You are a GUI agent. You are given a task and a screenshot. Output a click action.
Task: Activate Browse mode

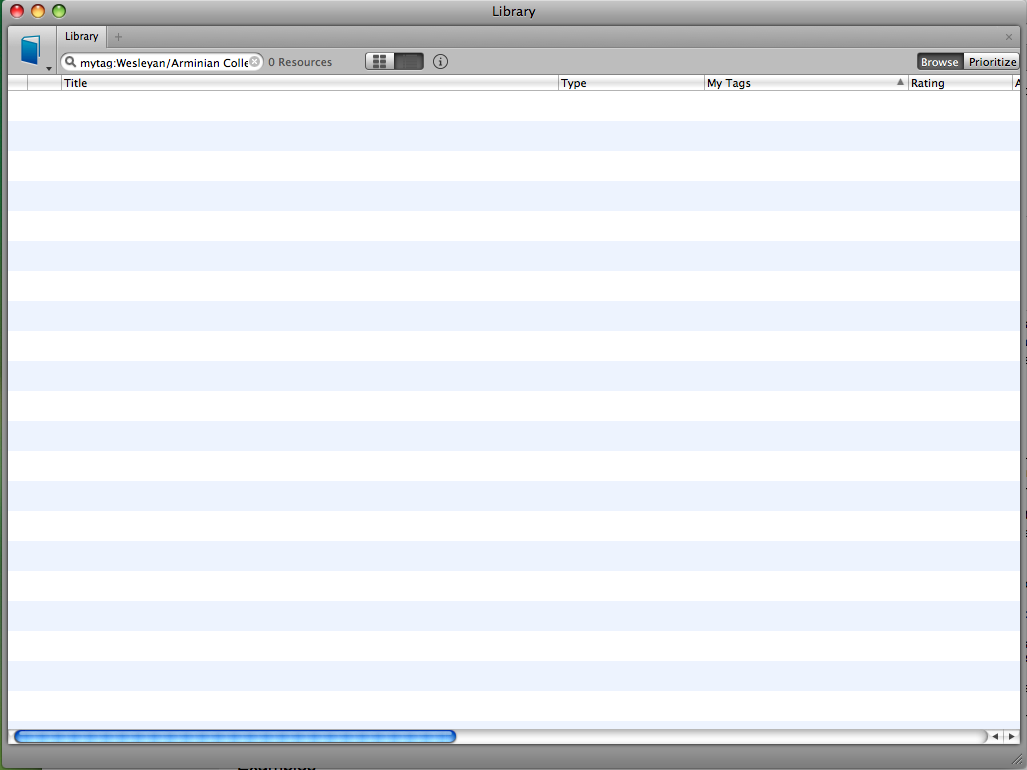coord(940,62)
